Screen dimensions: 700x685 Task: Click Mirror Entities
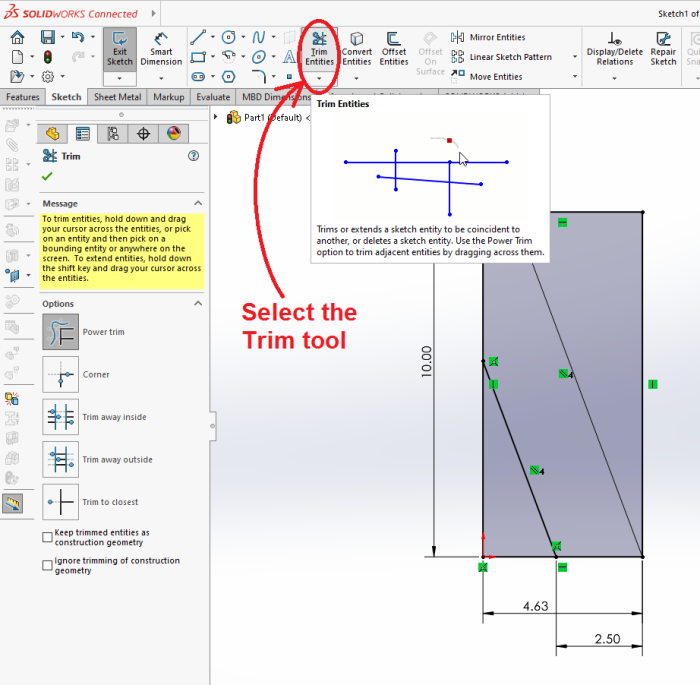point(488,37)
